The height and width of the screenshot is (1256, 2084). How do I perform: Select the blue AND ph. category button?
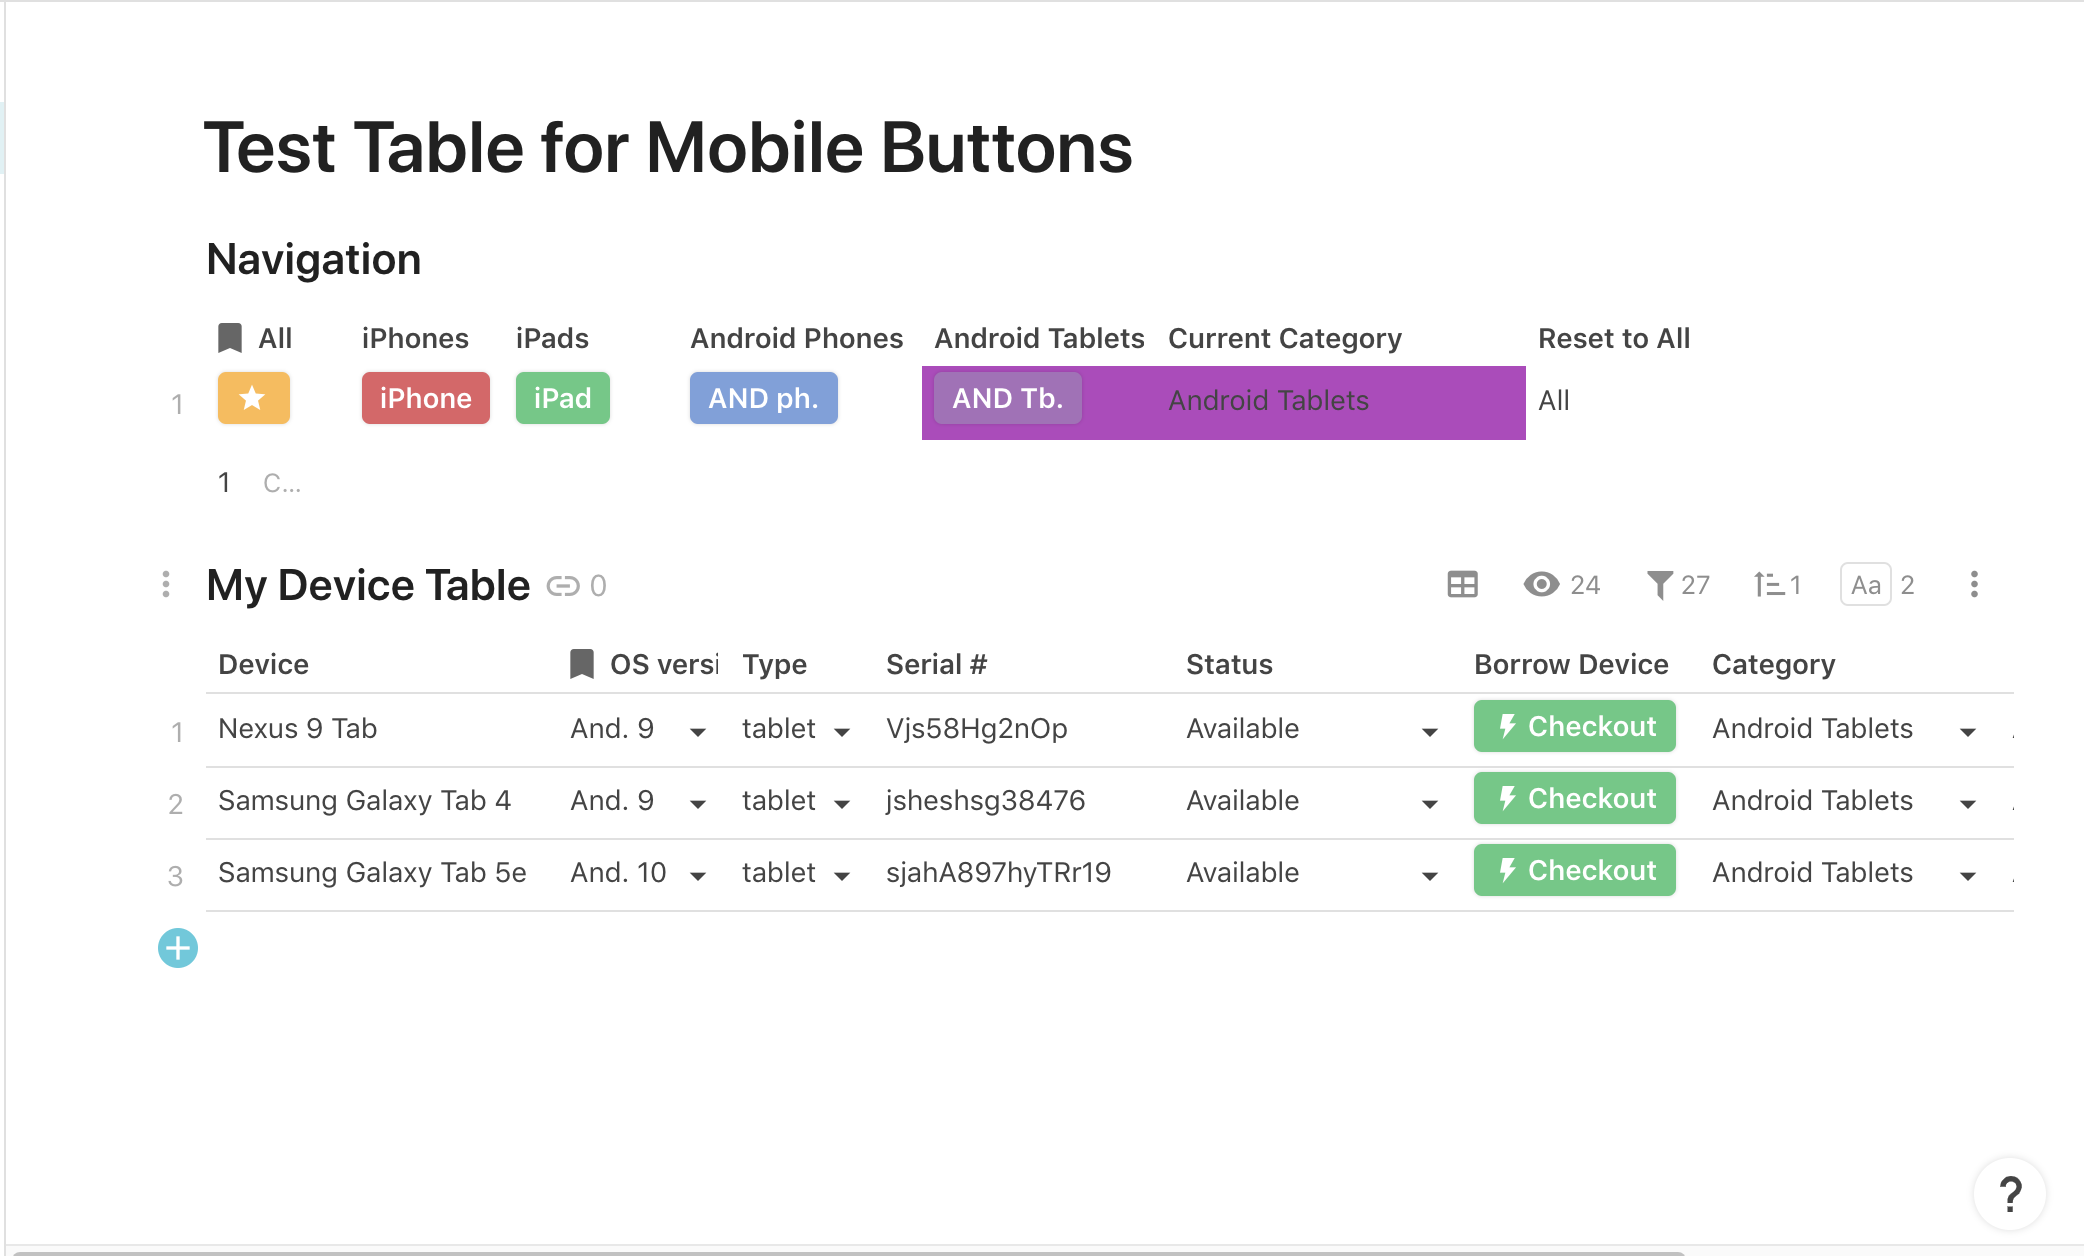763,398
